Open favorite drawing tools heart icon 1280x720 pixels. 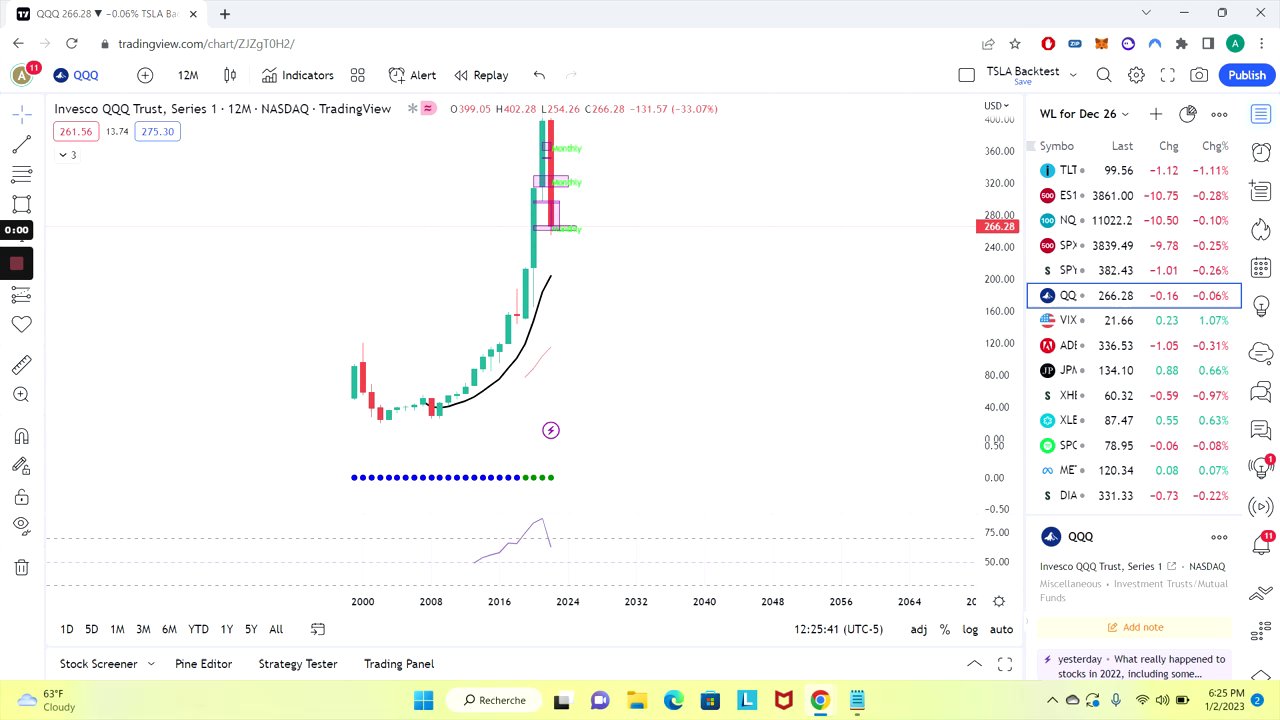[21, 324]
